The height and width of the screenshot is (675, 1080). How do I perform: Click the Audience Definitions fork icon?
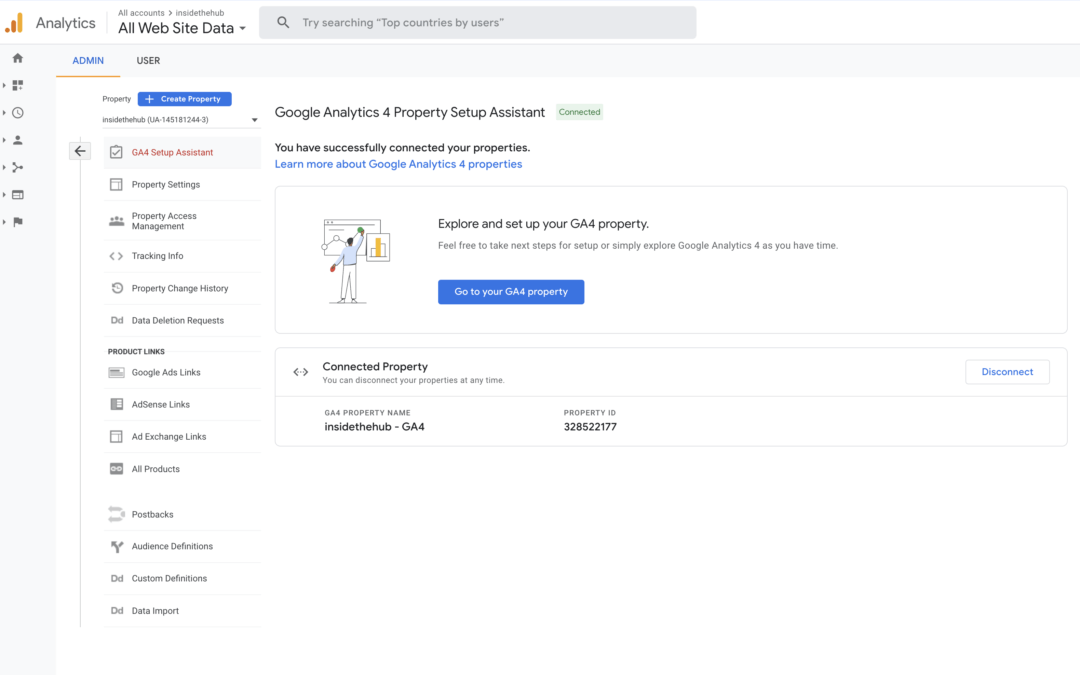pyautogui.click(x=117, y=547)
